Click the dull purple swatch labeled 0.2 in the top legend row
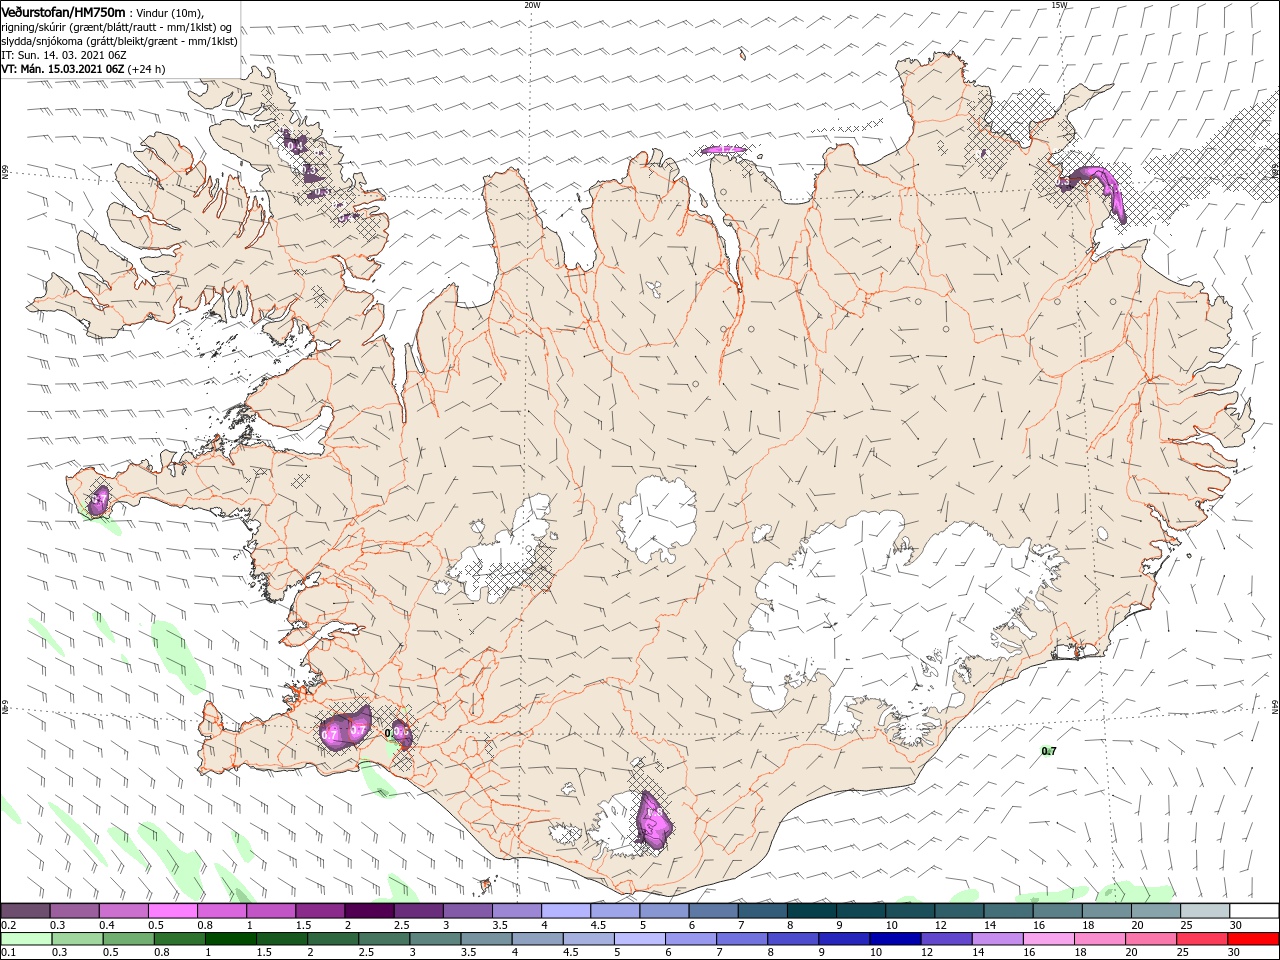This screenshot has height=960, width=1280. point(25,911)
